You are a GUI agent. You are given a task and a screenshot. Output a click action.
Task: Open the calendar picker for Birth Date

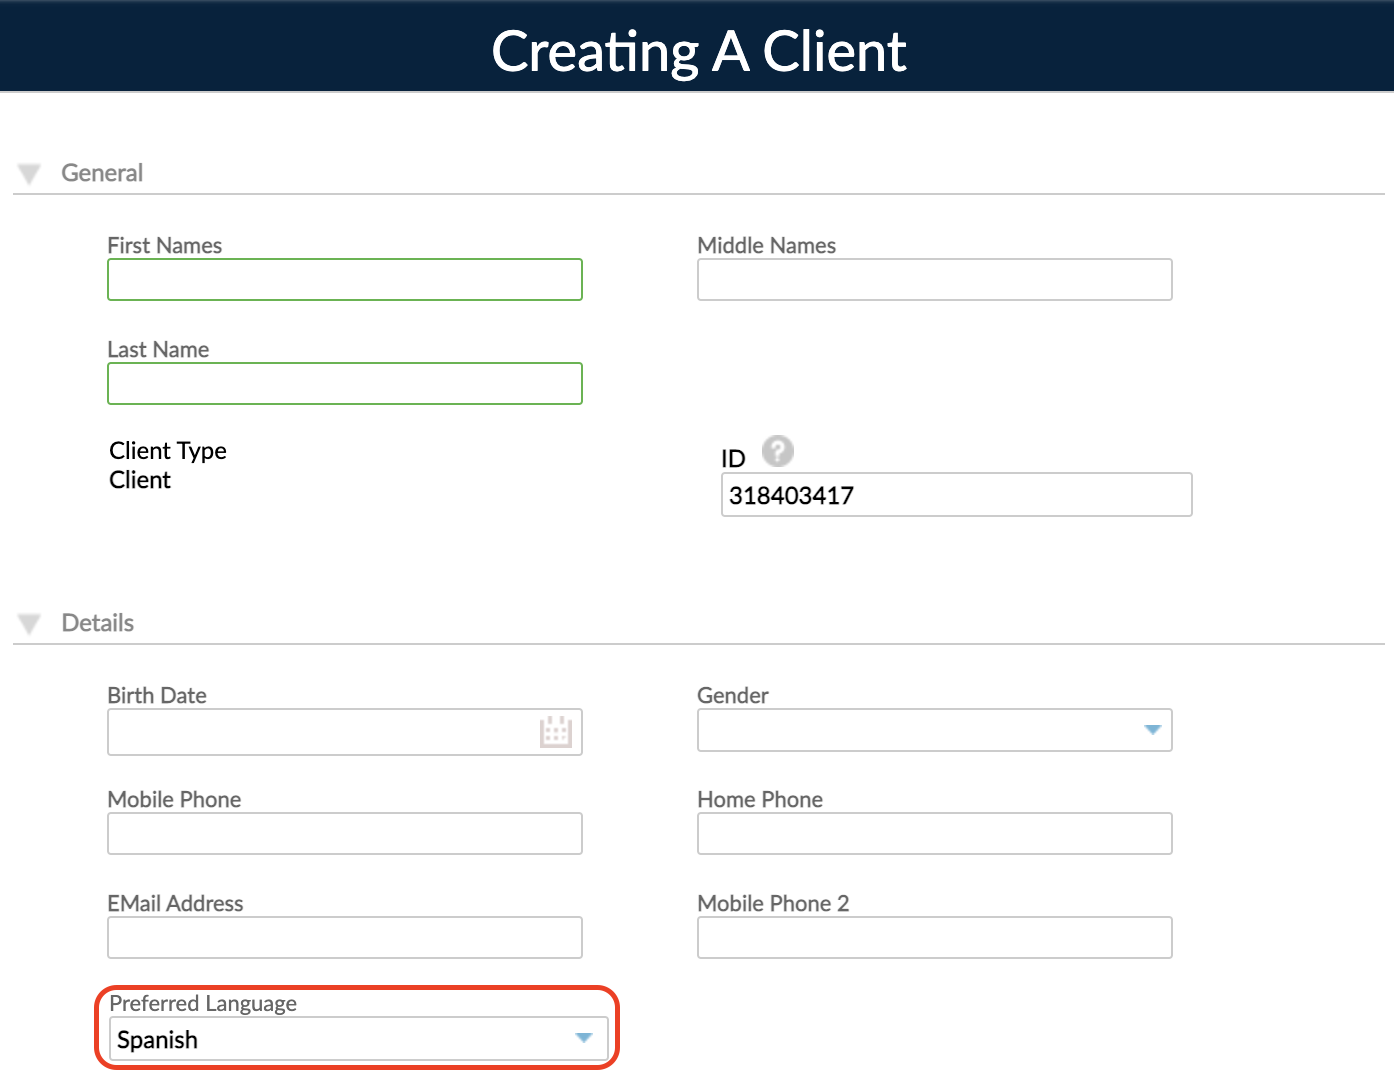pyautogui.click(x=557, y=731)
